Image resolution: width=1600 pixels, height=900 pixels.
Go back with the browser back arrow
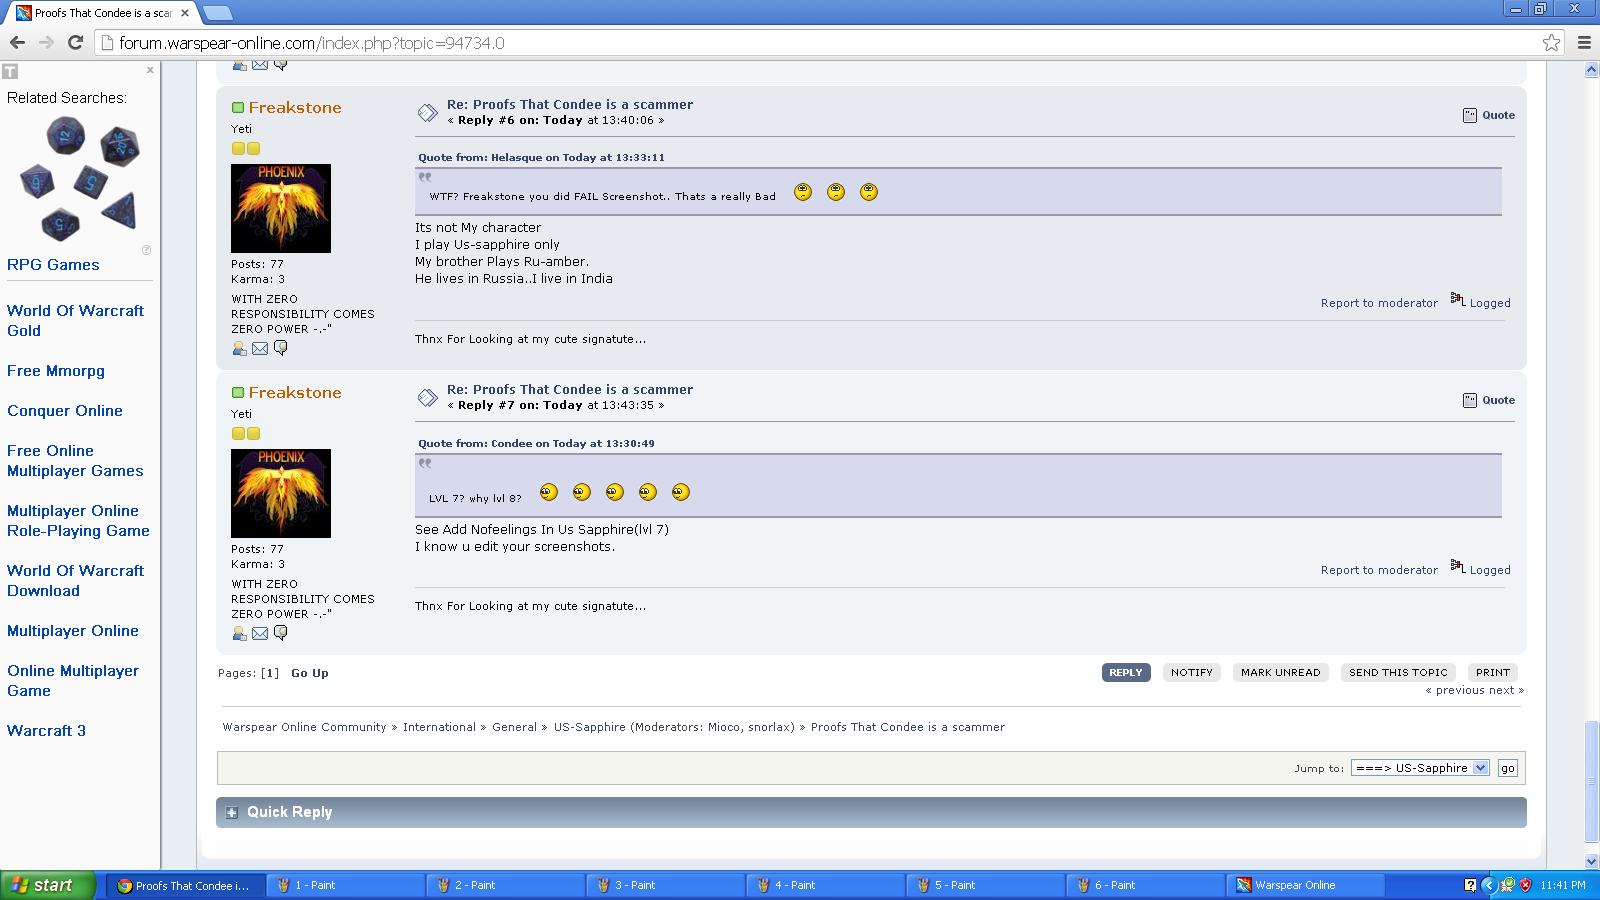point(17,42)
